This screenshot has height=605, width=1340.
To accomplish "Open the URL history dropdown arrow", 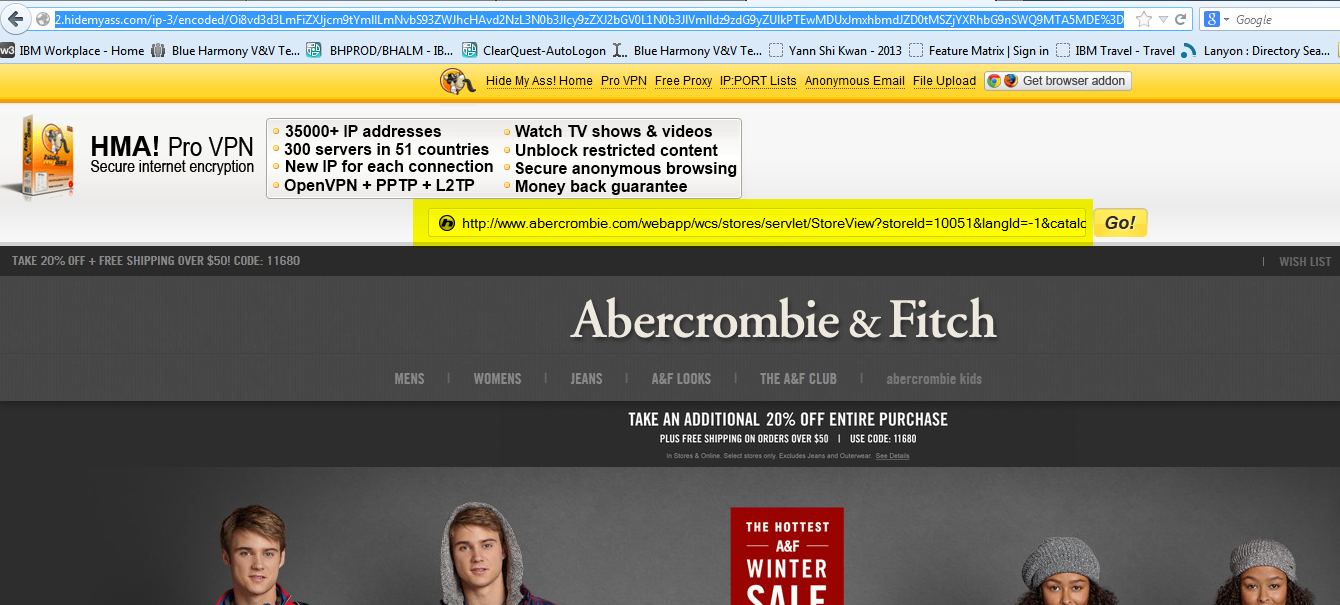I will click(x=1163, y=20).
